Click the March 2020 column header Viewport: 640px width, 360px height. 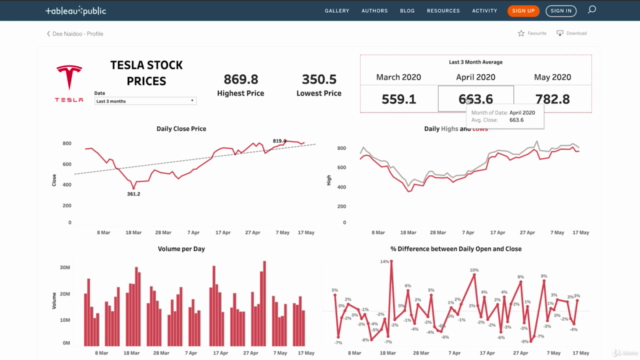(x=399, y=77)
